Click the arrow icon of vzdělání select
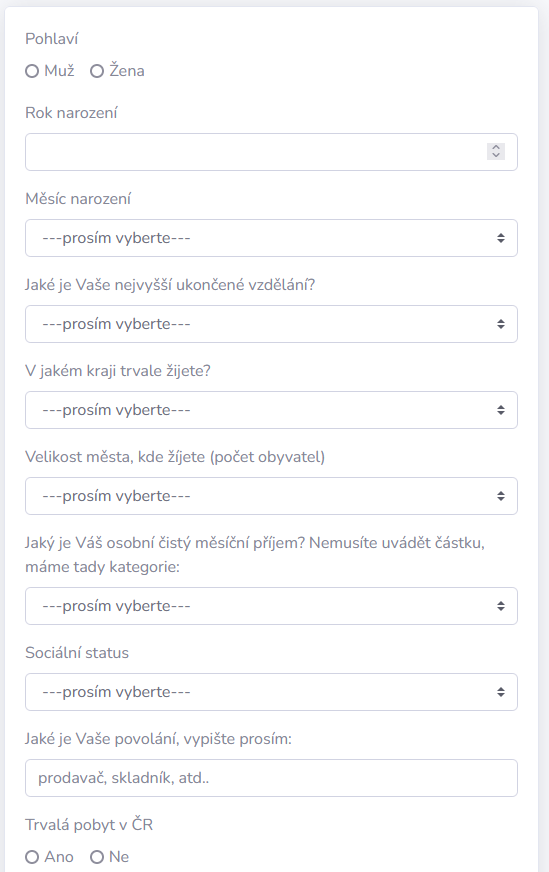Image resolution: width=549 pixels, height=872 pixels. pos(501,324)
